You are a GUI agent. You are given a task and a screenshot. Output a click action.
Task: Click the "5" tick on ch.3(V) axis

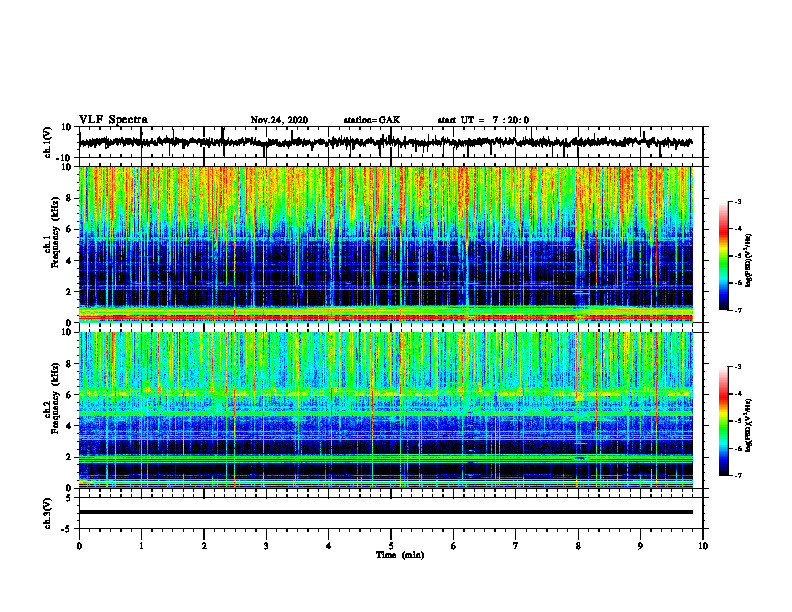tap(70, 498)
